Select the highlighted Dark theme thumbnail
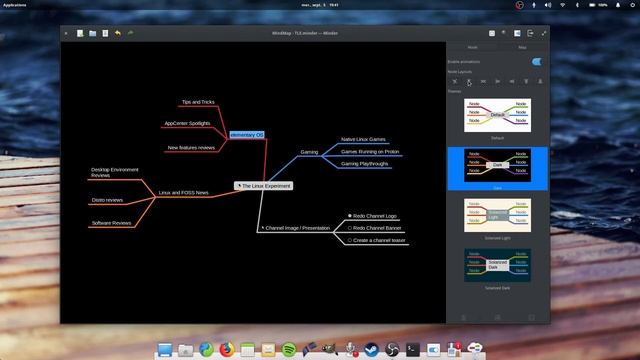Screen dimensions: 640x360 pyautogui.click(x=498, y=165)
